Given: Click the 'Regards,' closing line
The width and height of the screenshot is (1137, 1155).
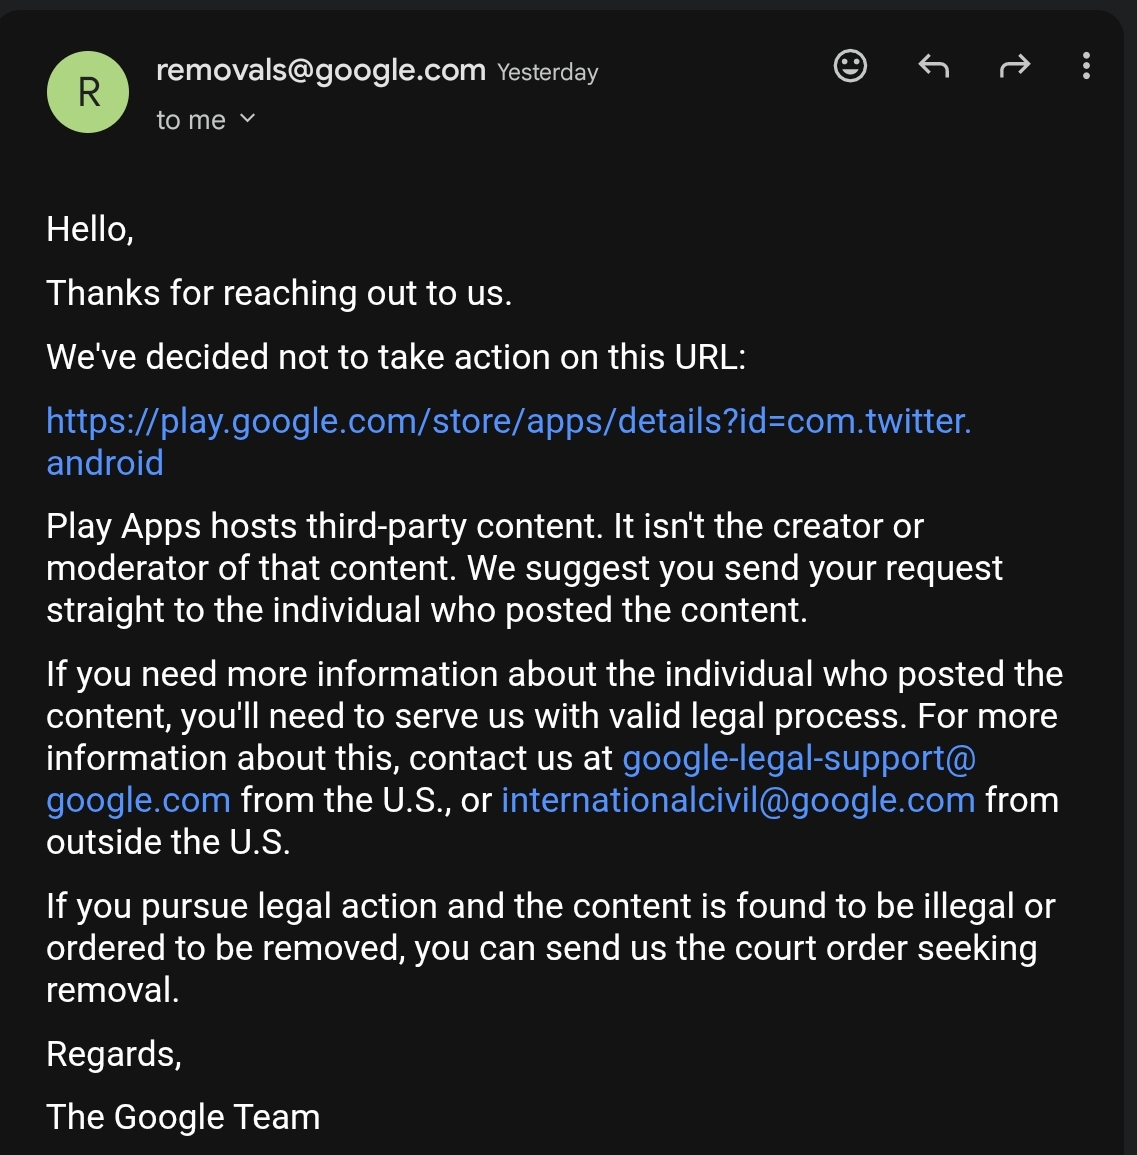Looking at the screenshot, I should (114, 1054).
